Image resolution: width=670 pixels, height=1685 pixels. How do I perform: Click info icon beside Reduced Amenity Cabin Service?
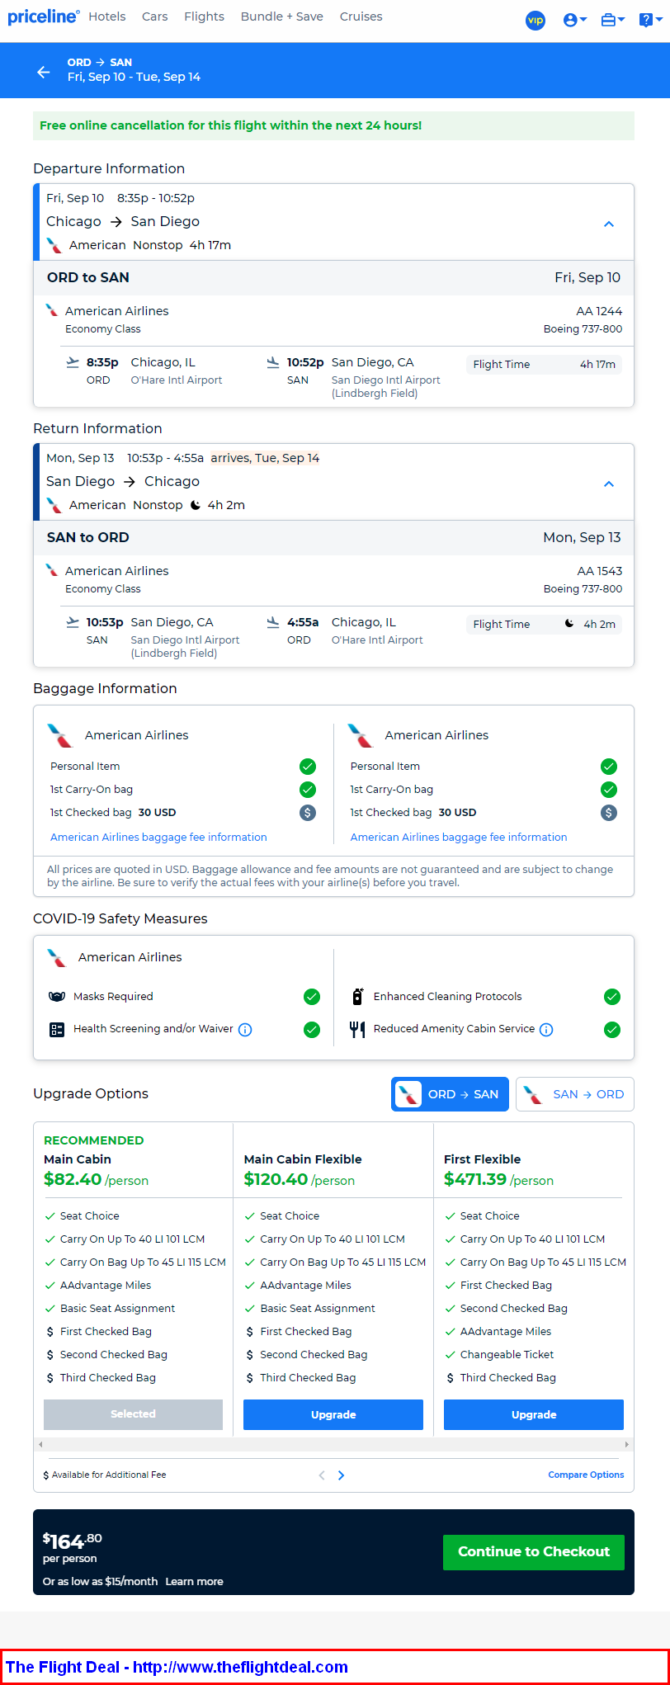coord(546,1030)
